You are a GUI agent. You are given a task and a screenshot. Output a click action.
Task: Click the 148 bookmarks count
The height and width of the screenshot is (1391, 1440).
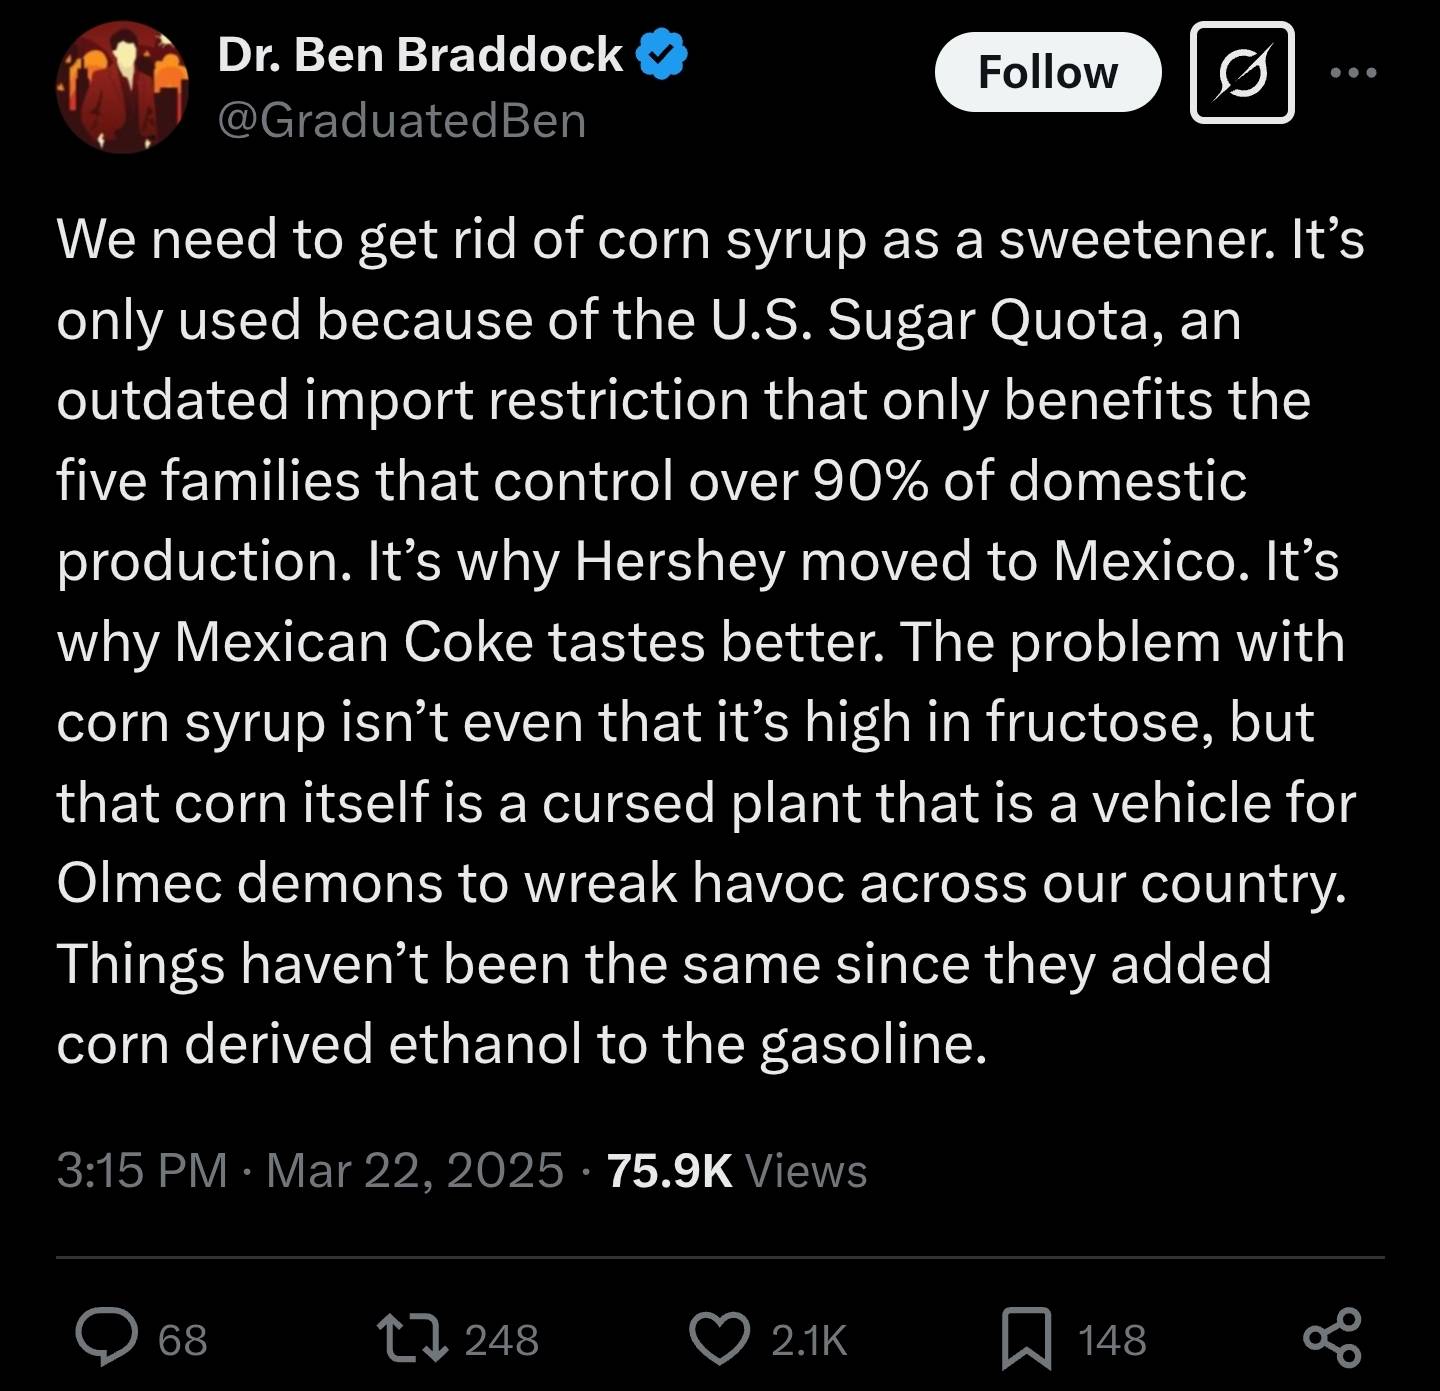tap(1112, 1340)
